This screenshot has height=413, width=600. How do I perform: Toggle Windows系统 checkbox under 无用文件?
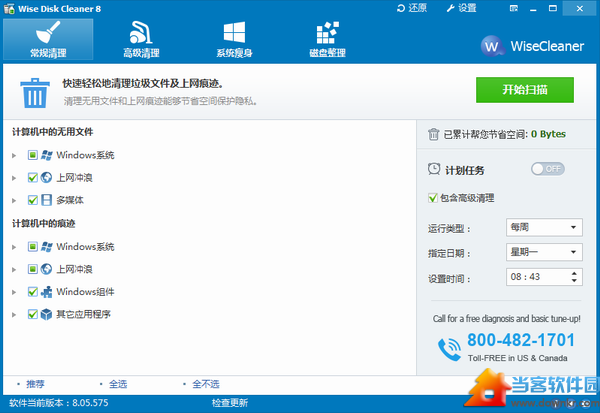(33, 155)
